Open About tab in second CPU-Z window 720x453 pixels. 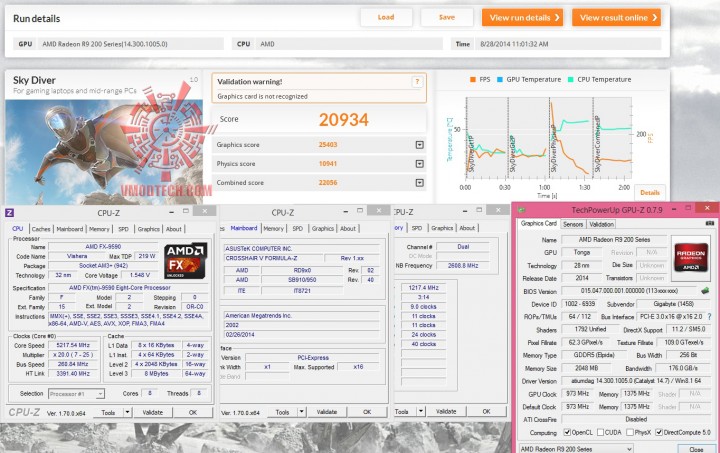tap(348, 228)
